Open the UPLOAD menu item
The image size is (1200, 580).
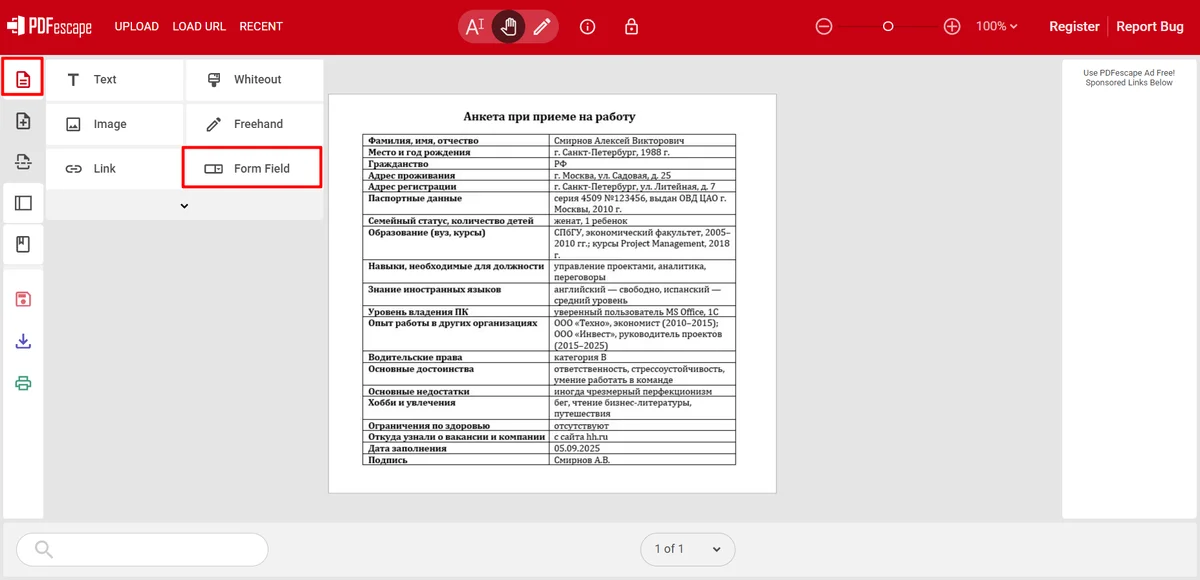tap(136, 27)
